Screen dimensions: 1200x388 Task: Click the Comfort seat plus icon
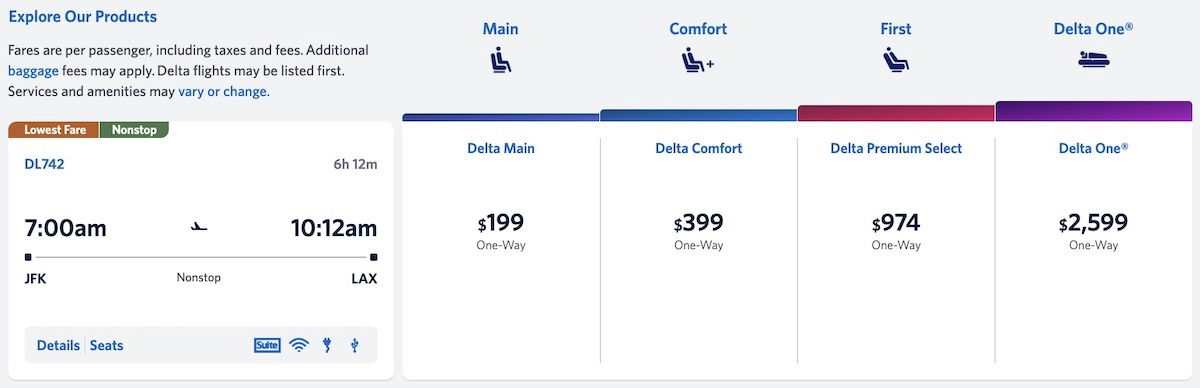click(698, 61)
